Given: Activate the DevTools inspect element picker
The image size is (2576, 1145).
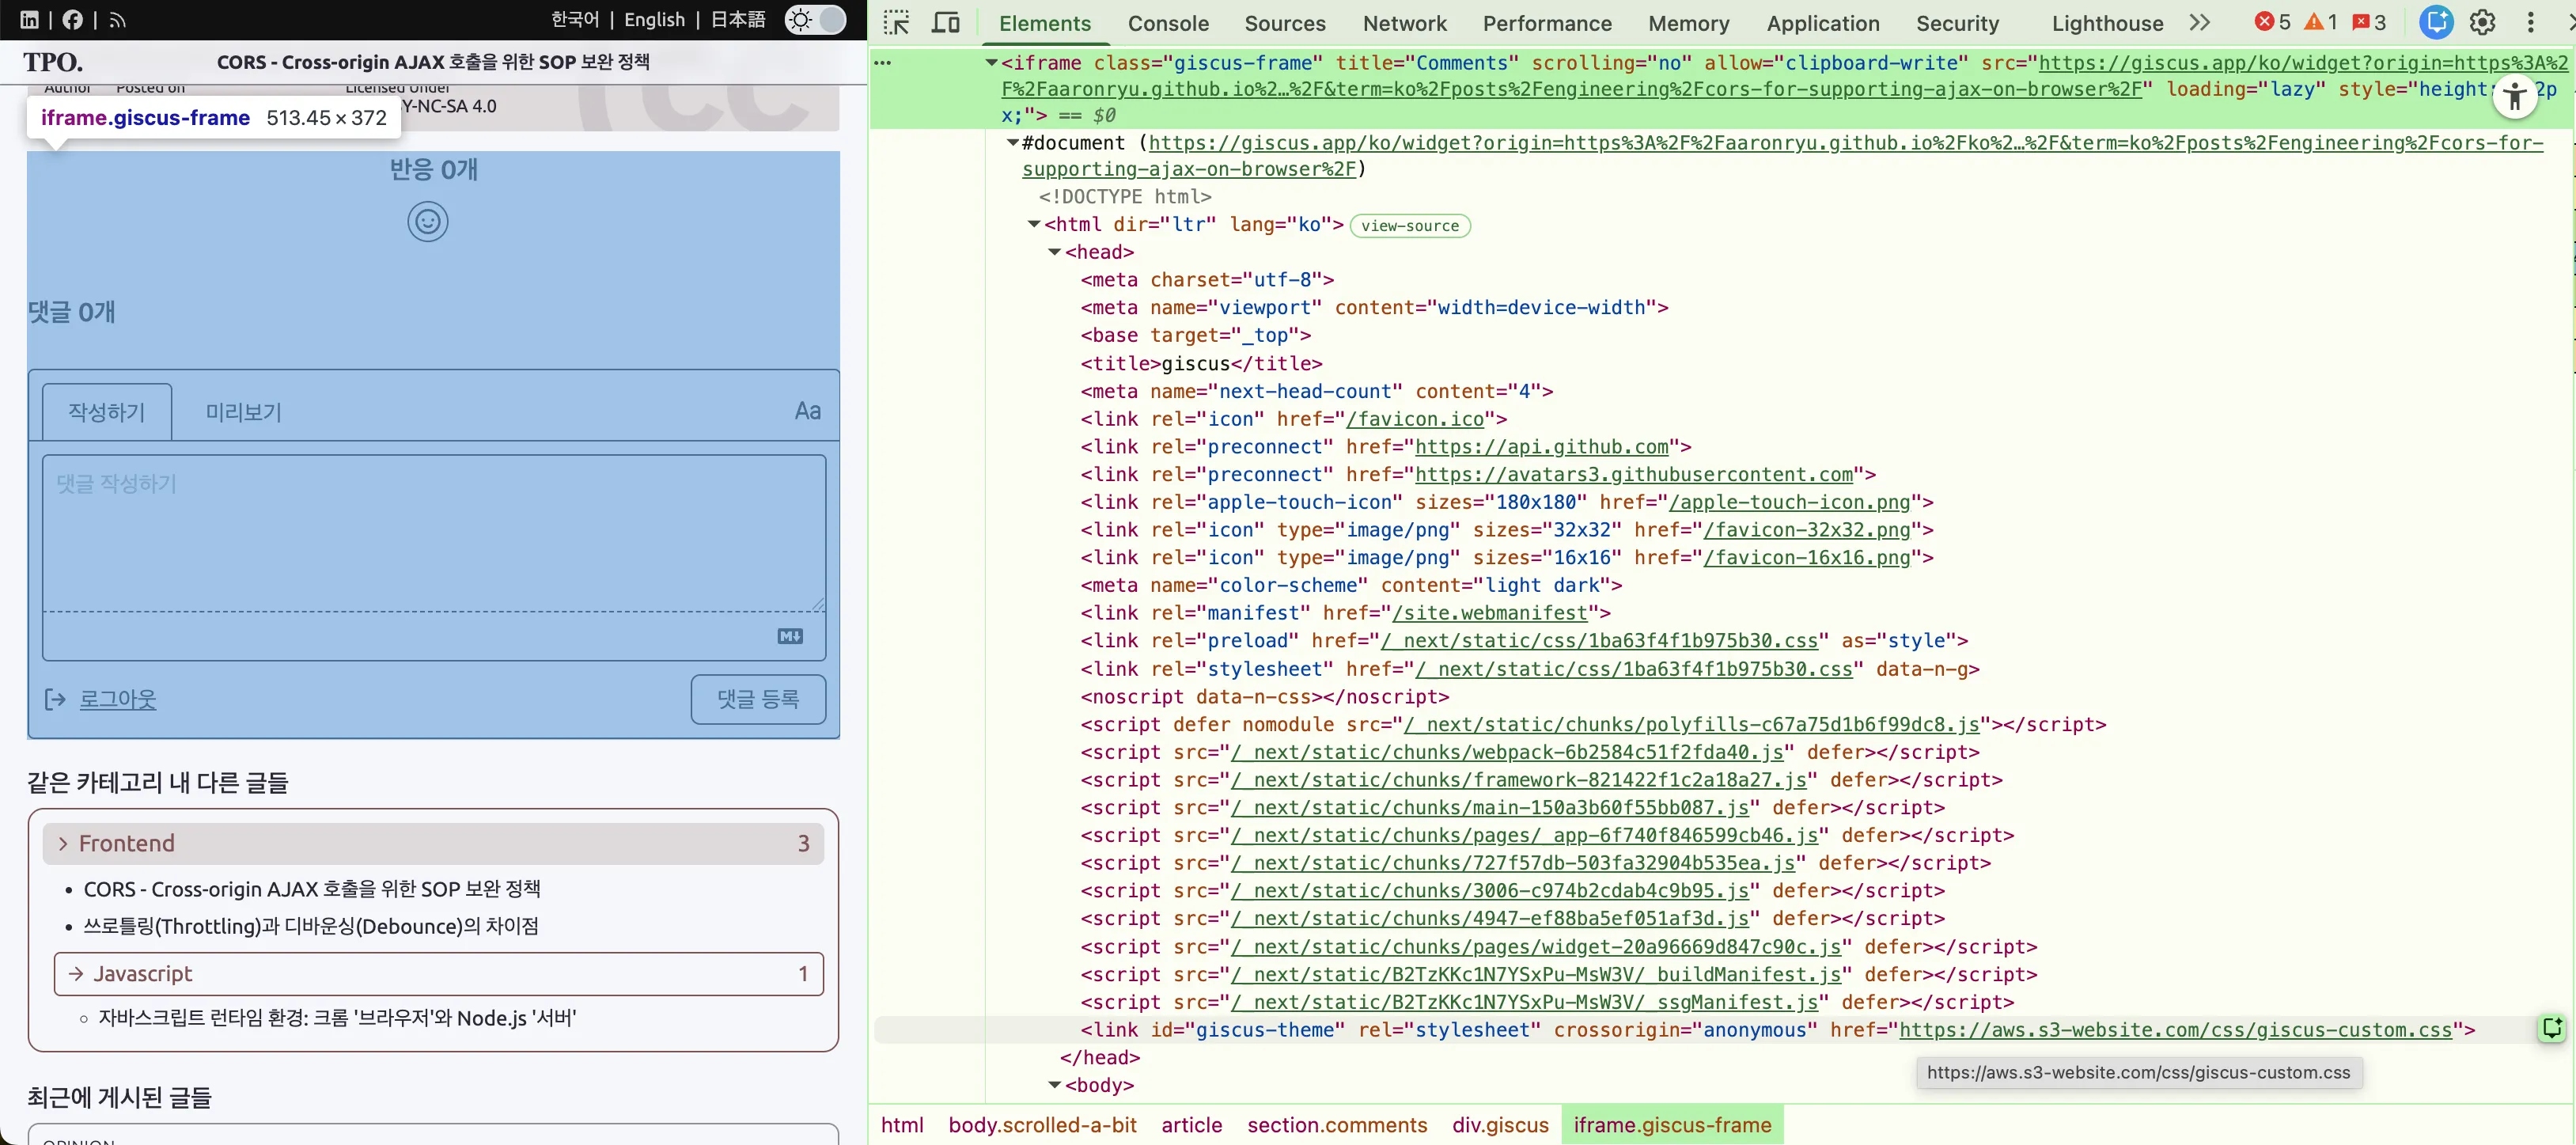Looking at the screenshot, I should pyautogui.click(x=896, y=22).
